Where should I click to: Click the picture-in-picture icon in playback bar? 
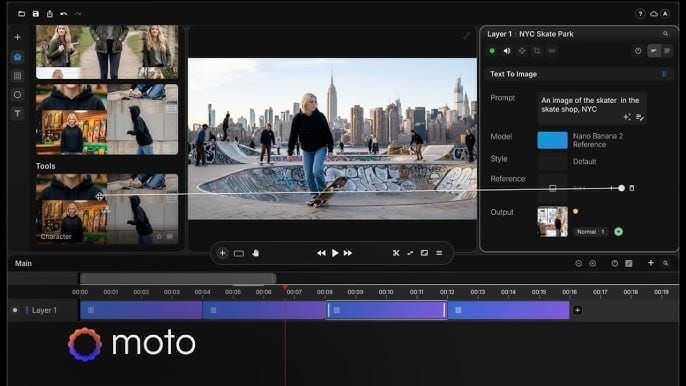424,253
